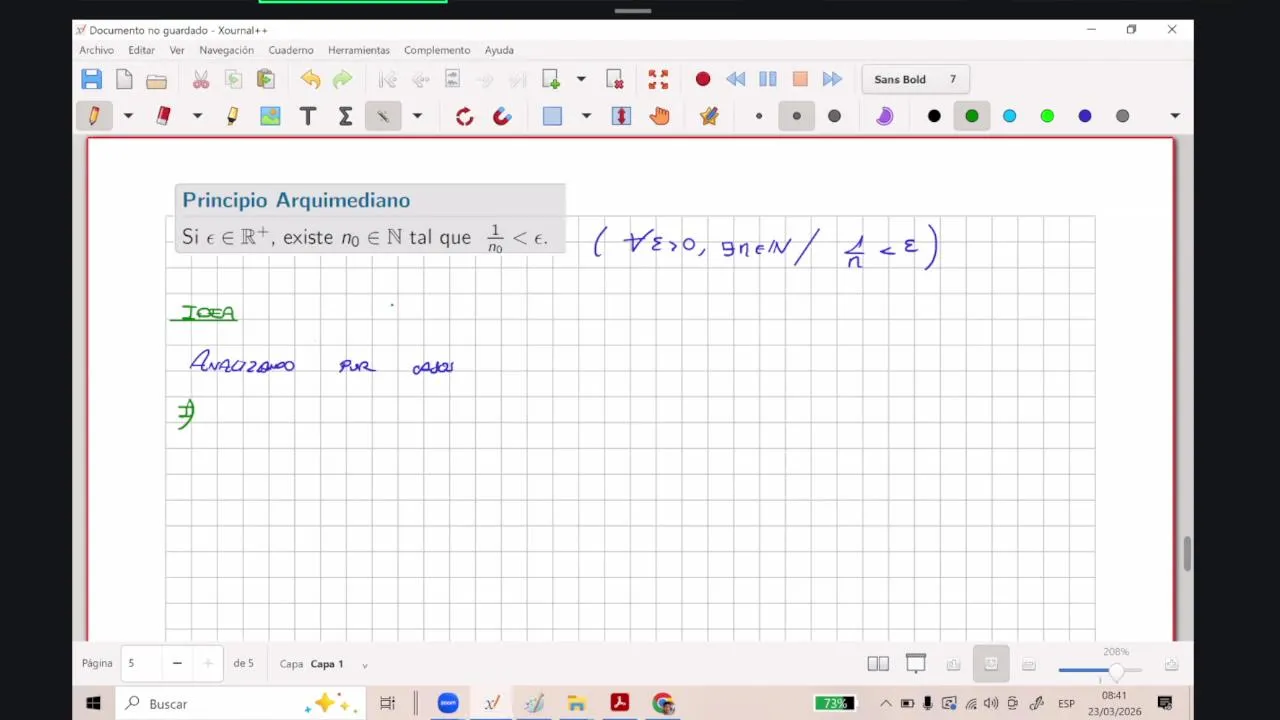Add a new page after the current one
The width and height of the screenshot is (1280, 720).
[550, 79]
